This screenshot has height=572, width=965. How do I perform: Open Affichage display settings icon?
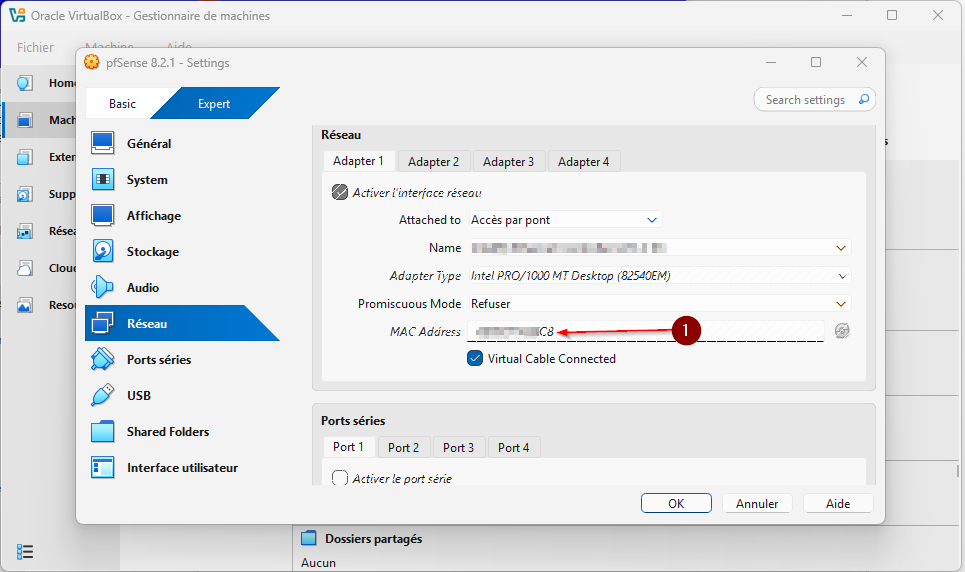103,216
